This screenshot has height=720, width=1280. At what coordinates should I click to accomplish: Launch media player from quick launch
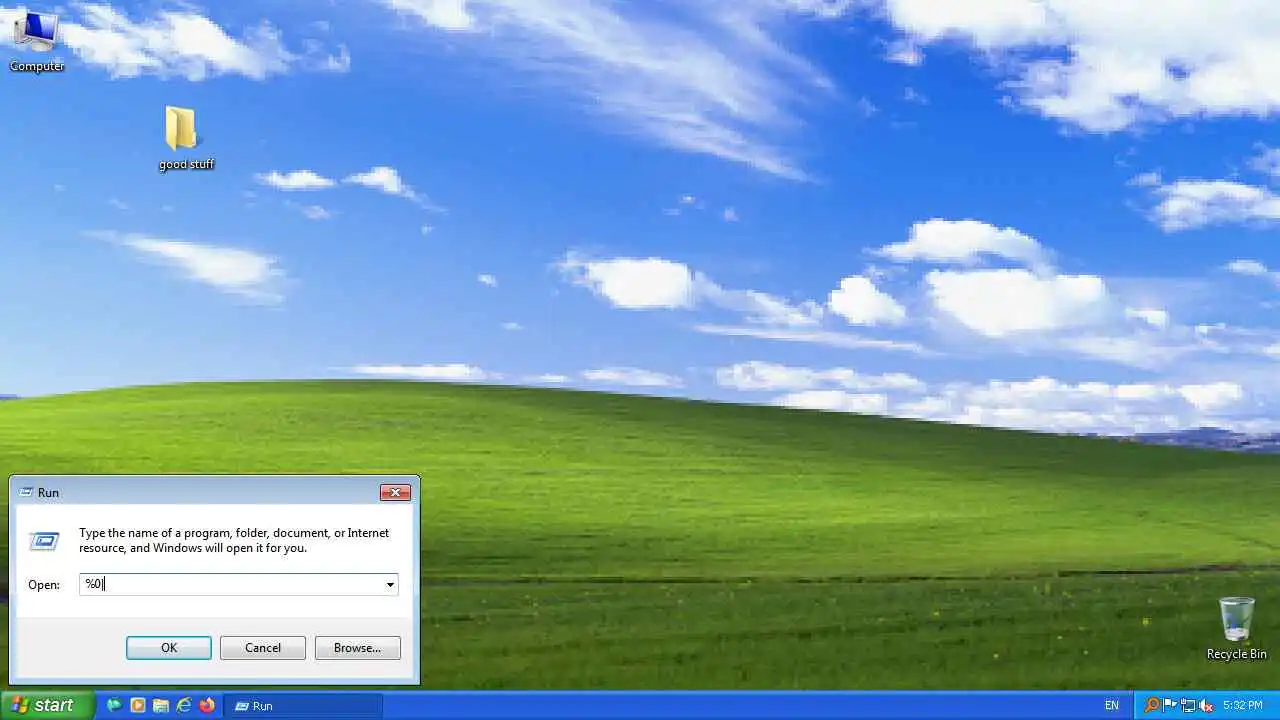pyautogui.click(x=138, y=705)
